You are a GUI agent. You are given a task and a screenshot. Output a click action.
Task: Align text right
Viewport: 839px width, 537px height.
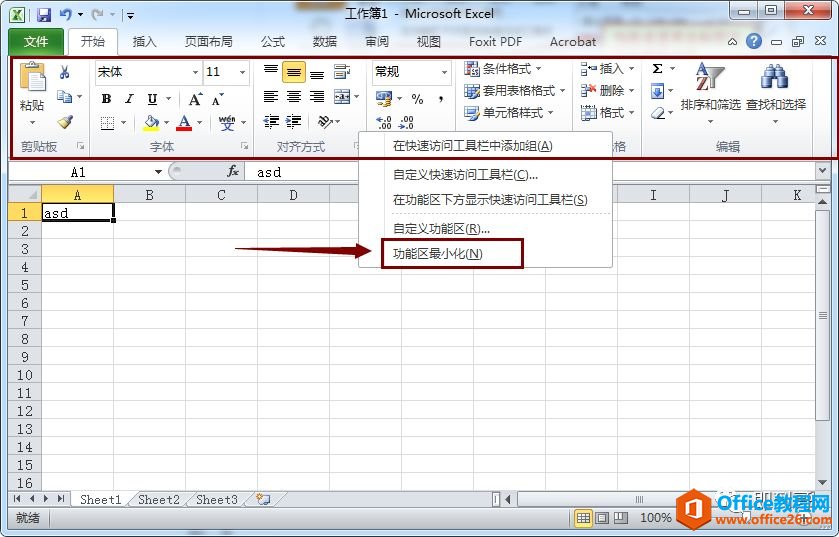317,96
